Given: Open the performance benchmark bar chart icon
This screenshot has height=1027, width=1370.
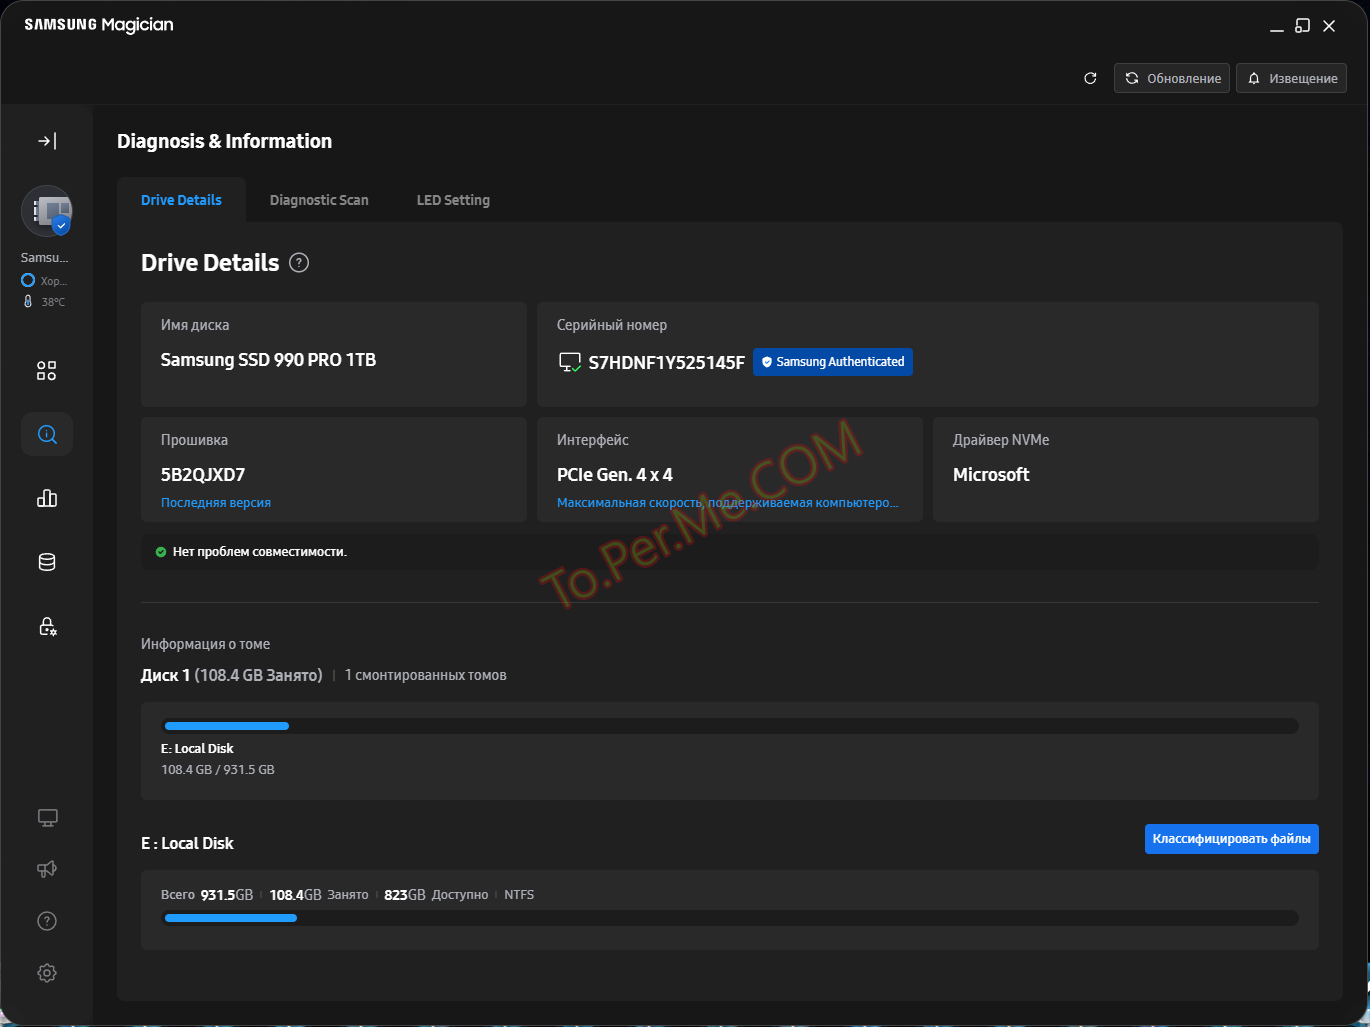Looking at the screenshot, I should [47, 498].
